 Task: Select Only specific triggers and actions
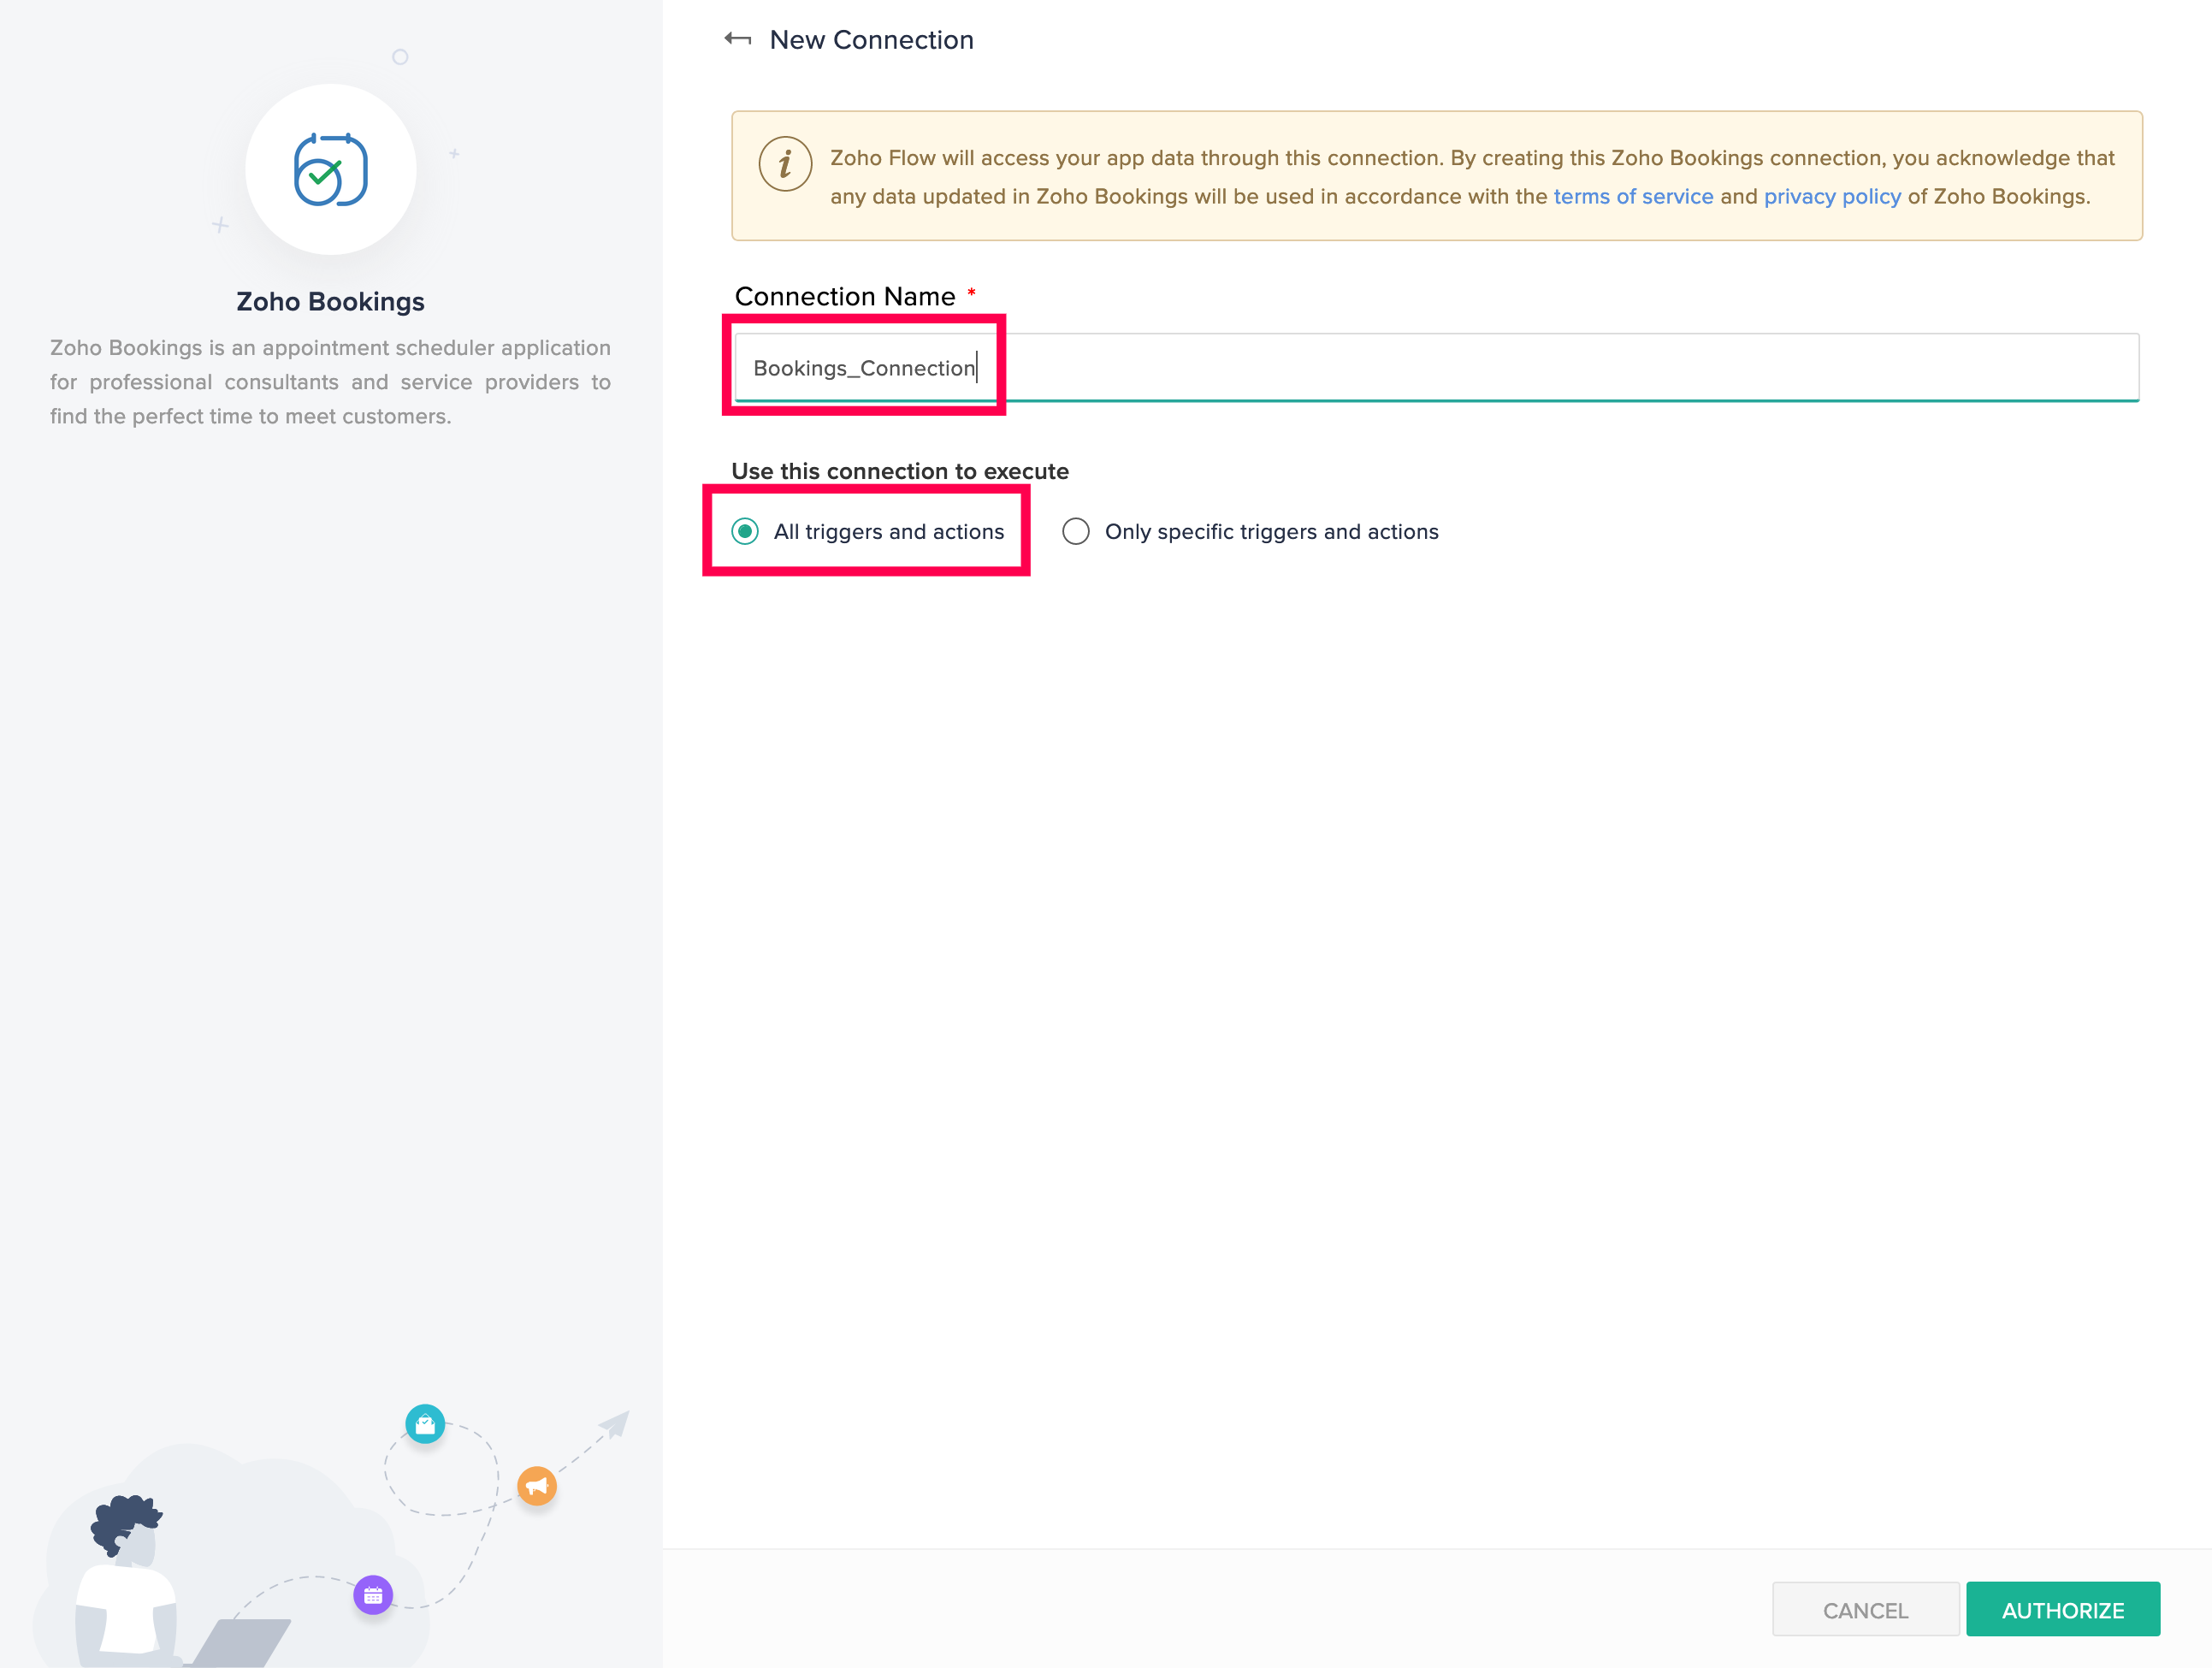click(x=1076, y=531)
